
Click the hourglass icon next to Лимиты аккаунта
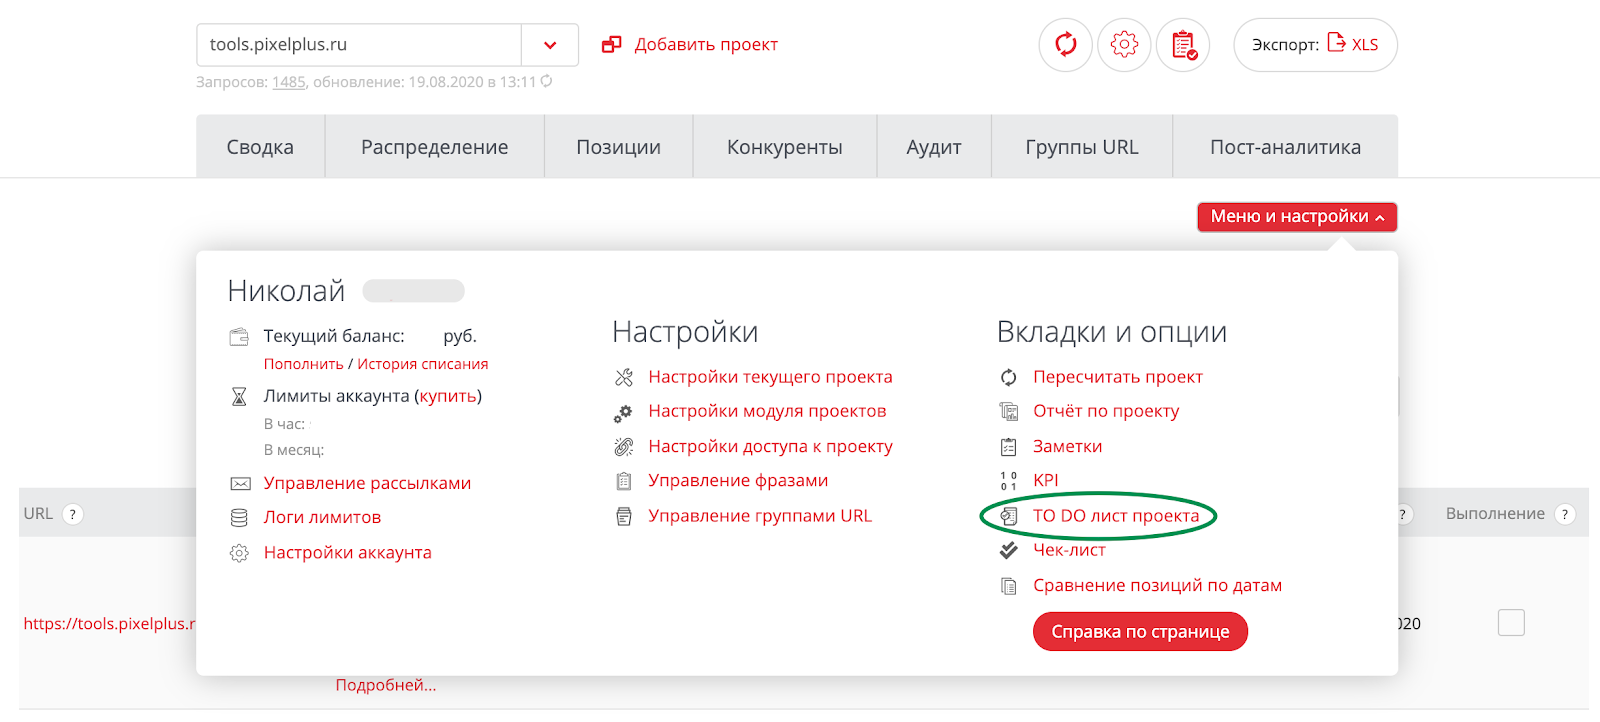pyautogui.click(x=239, y=397)
